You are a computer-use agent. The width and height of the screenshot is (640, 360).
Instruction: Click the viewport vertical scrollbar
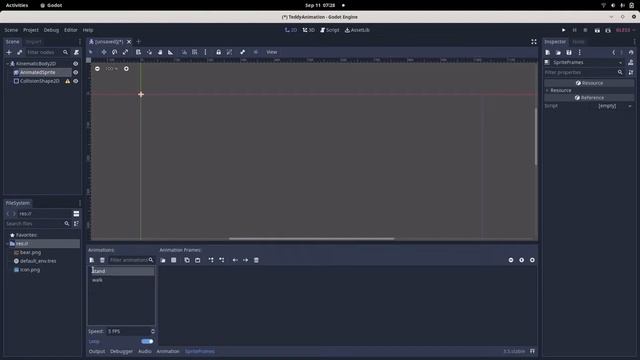tap(536, 137)
